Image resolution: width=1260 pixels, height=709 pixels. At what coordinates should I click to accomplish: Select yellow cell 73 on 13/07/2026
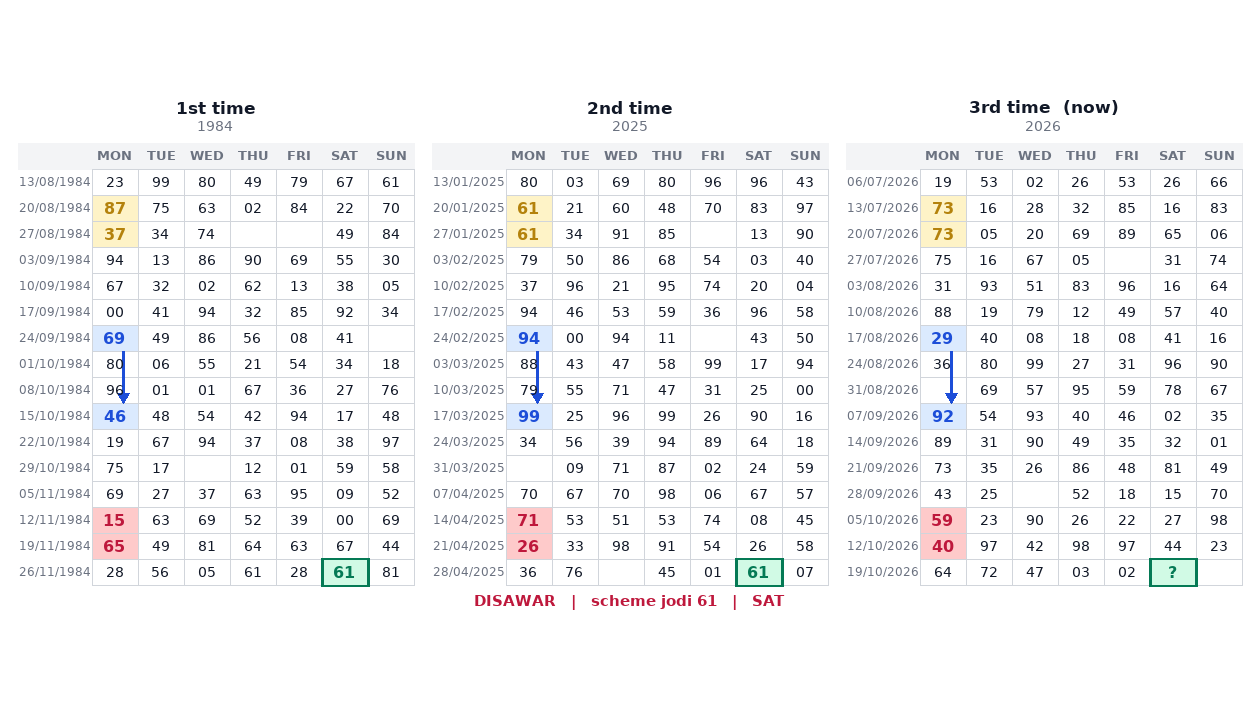click(x=943, y=208)
